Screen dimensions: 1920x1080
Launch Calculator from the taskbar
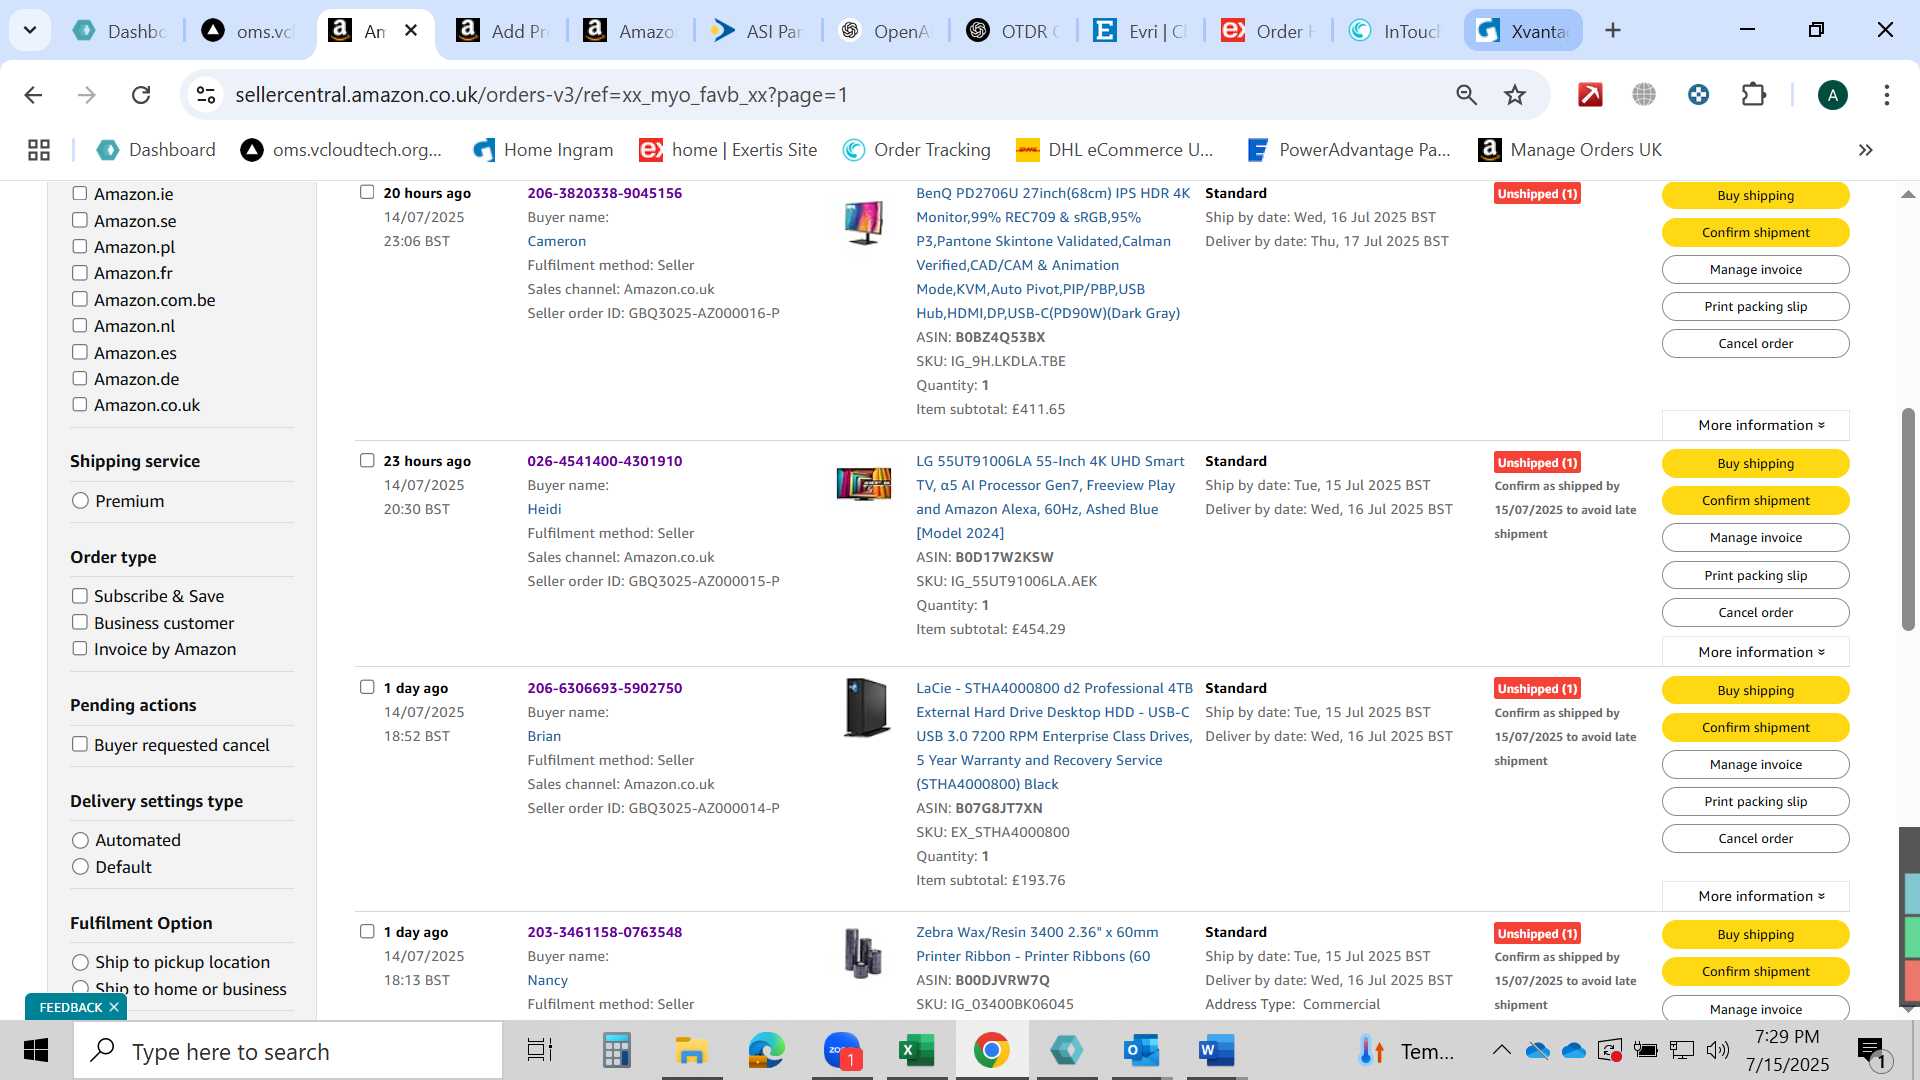click(x=616, y=1051)
